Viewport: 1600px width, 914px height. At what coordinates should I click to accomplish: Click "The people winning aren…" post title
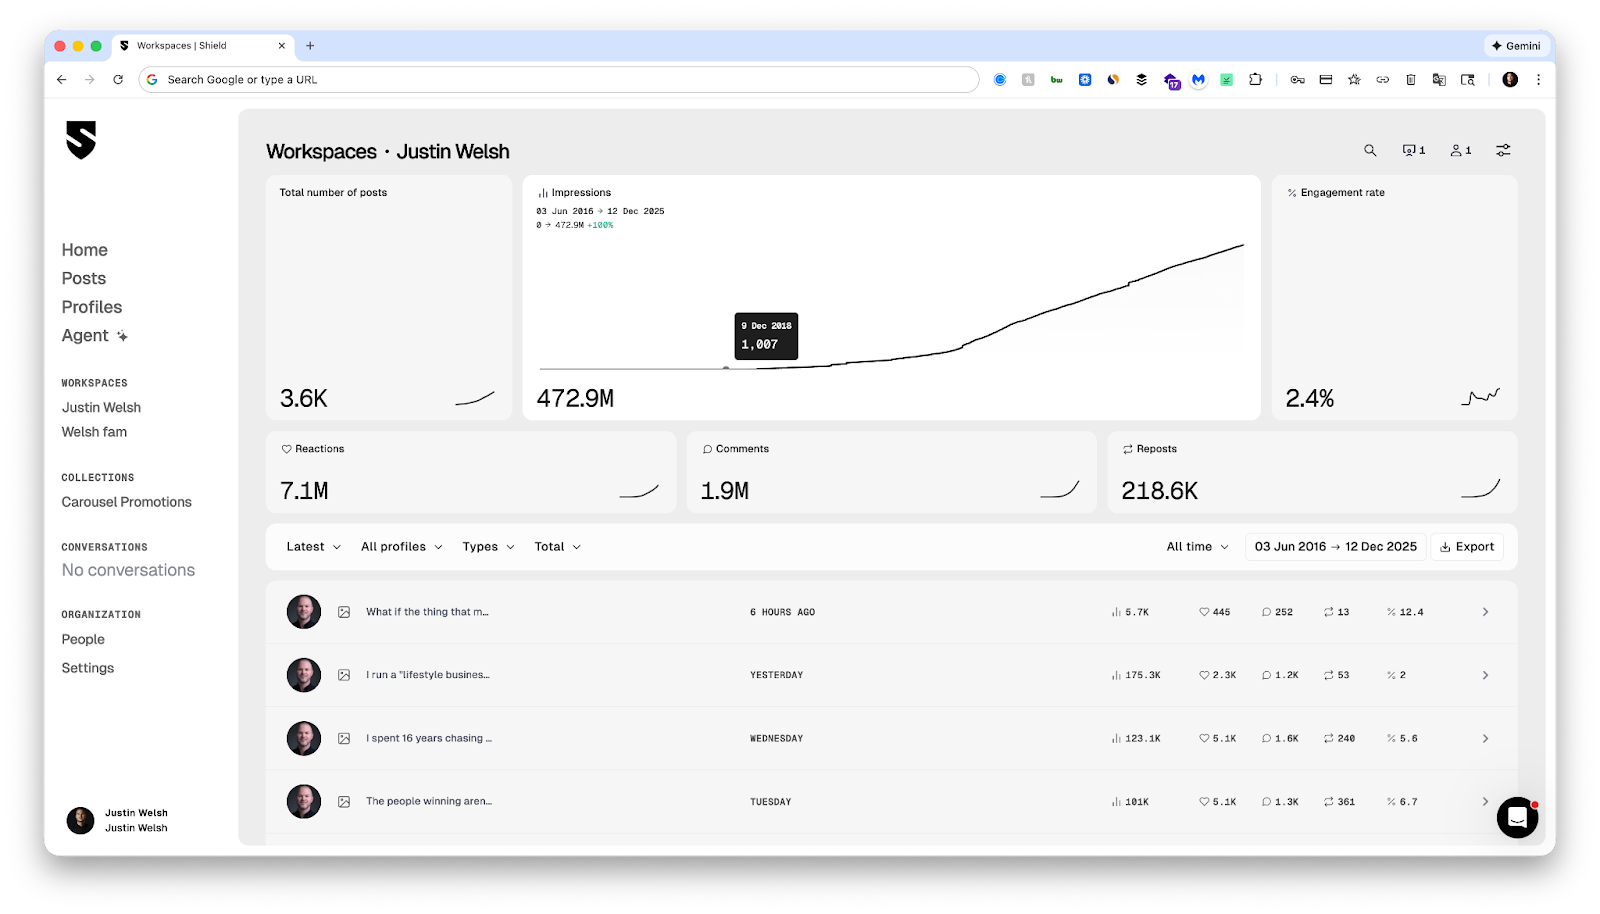pyautogui.click(x=429, y=802)
